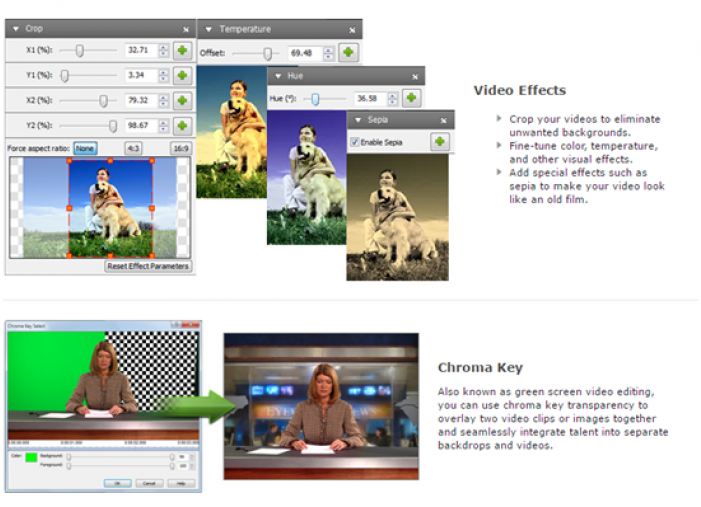
Task: Select the None aspect ratio option
Action: point(85,148)
